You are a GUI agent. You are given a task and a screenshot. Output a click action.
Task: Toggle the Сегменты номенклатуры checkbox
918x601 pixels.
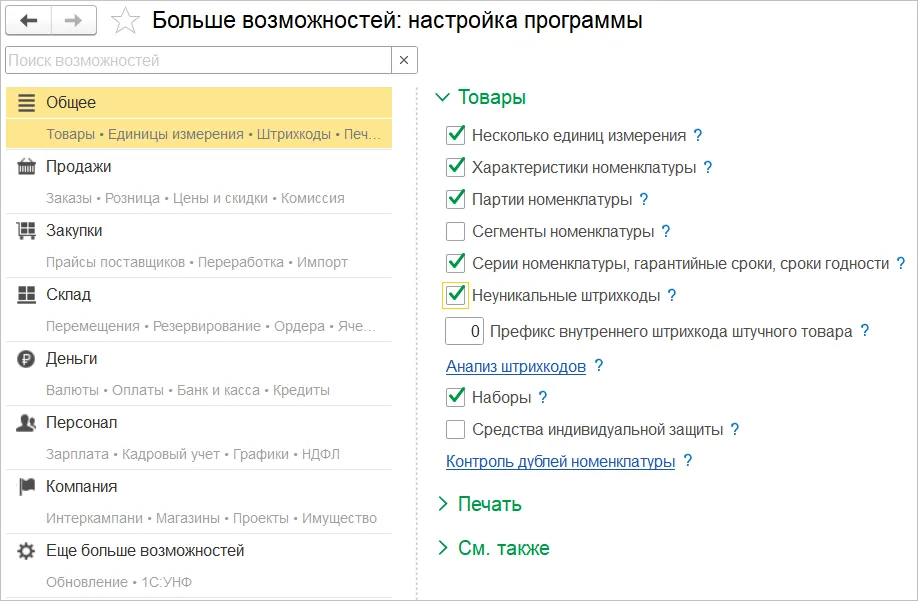pyautogui.click(x=456, y=232)
